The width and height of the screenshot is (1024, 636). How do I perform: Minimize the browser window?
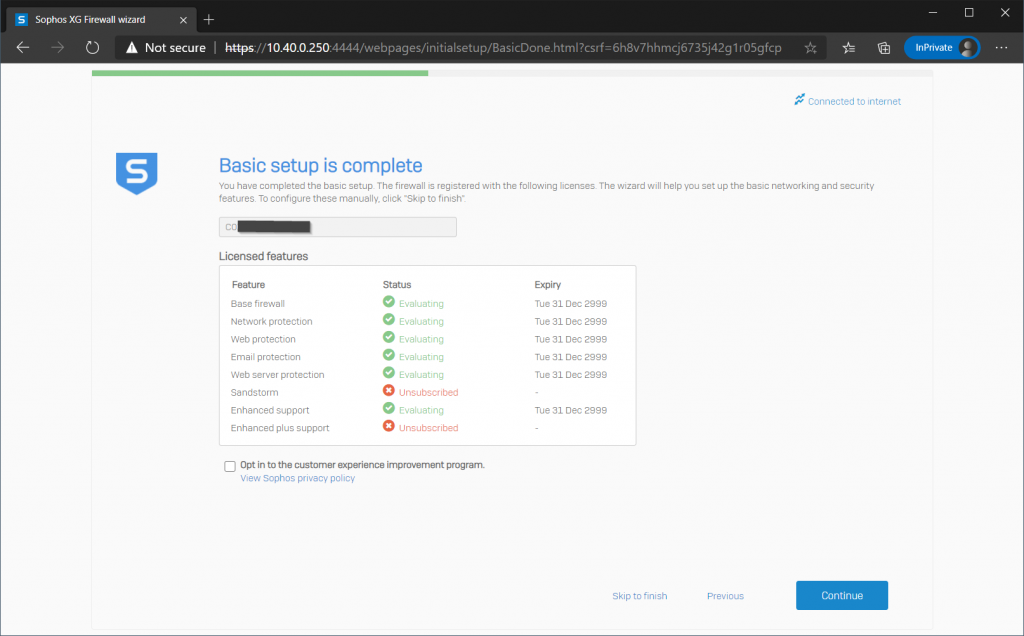pos(933,13)
